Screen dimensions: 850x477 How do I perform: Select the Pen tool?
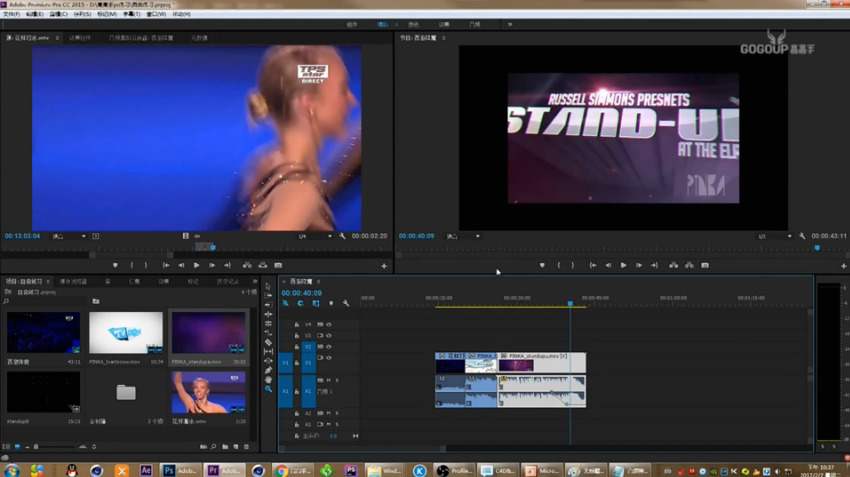tap(268, 370)
